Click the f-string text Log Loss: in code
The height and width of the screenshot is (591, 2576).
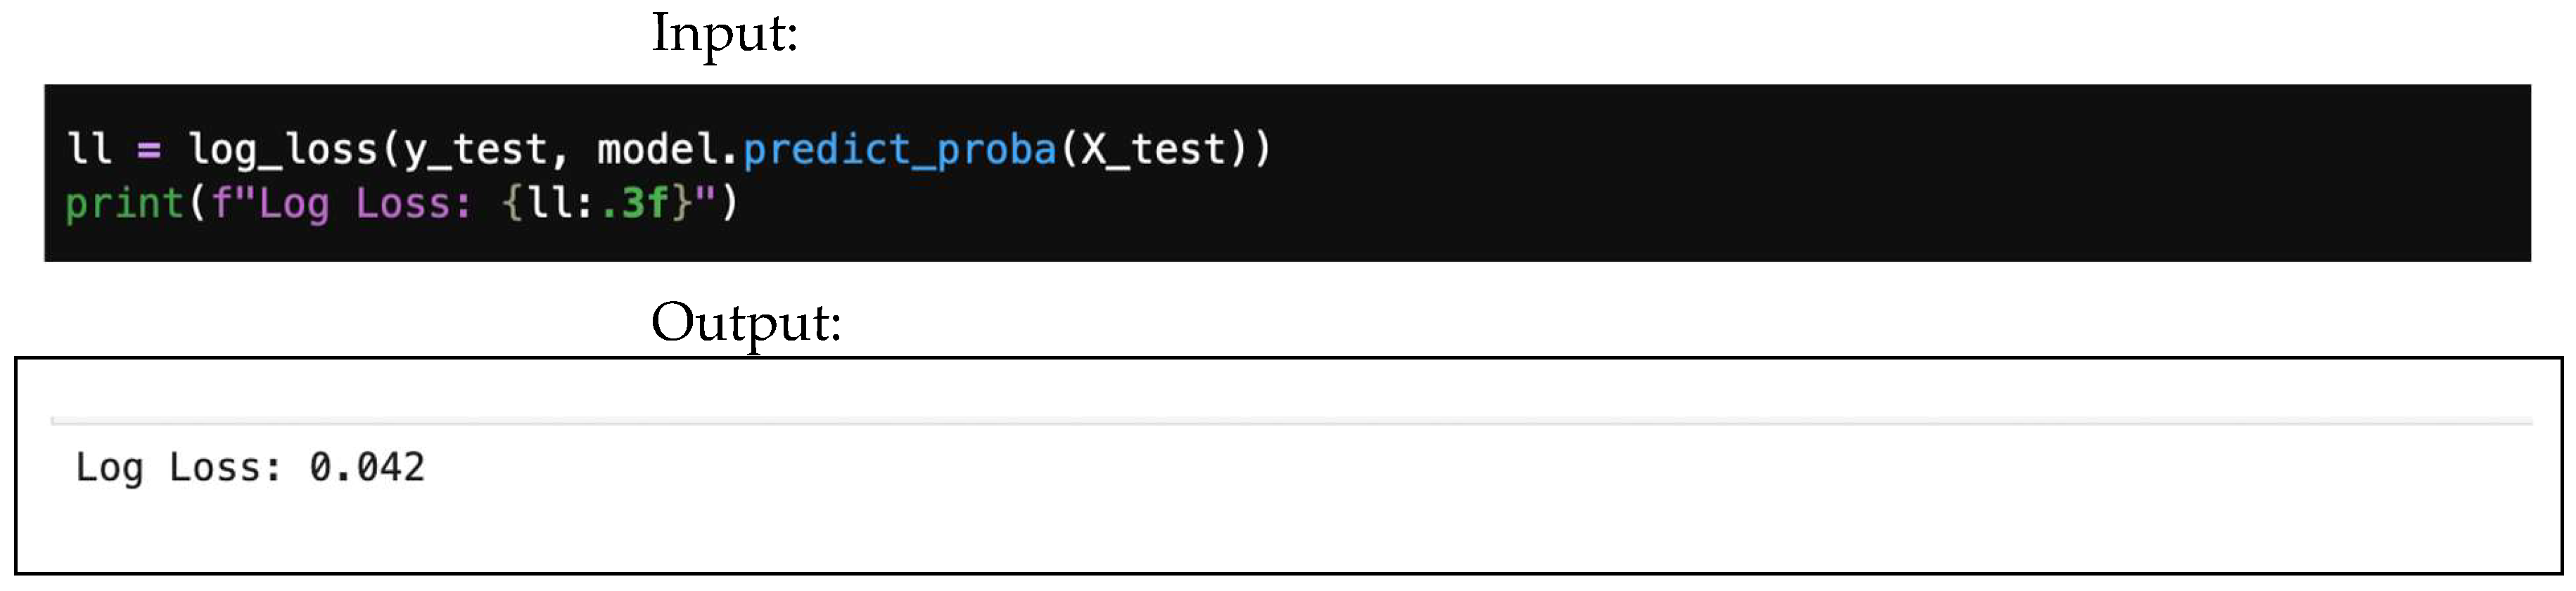pos(365,204)
